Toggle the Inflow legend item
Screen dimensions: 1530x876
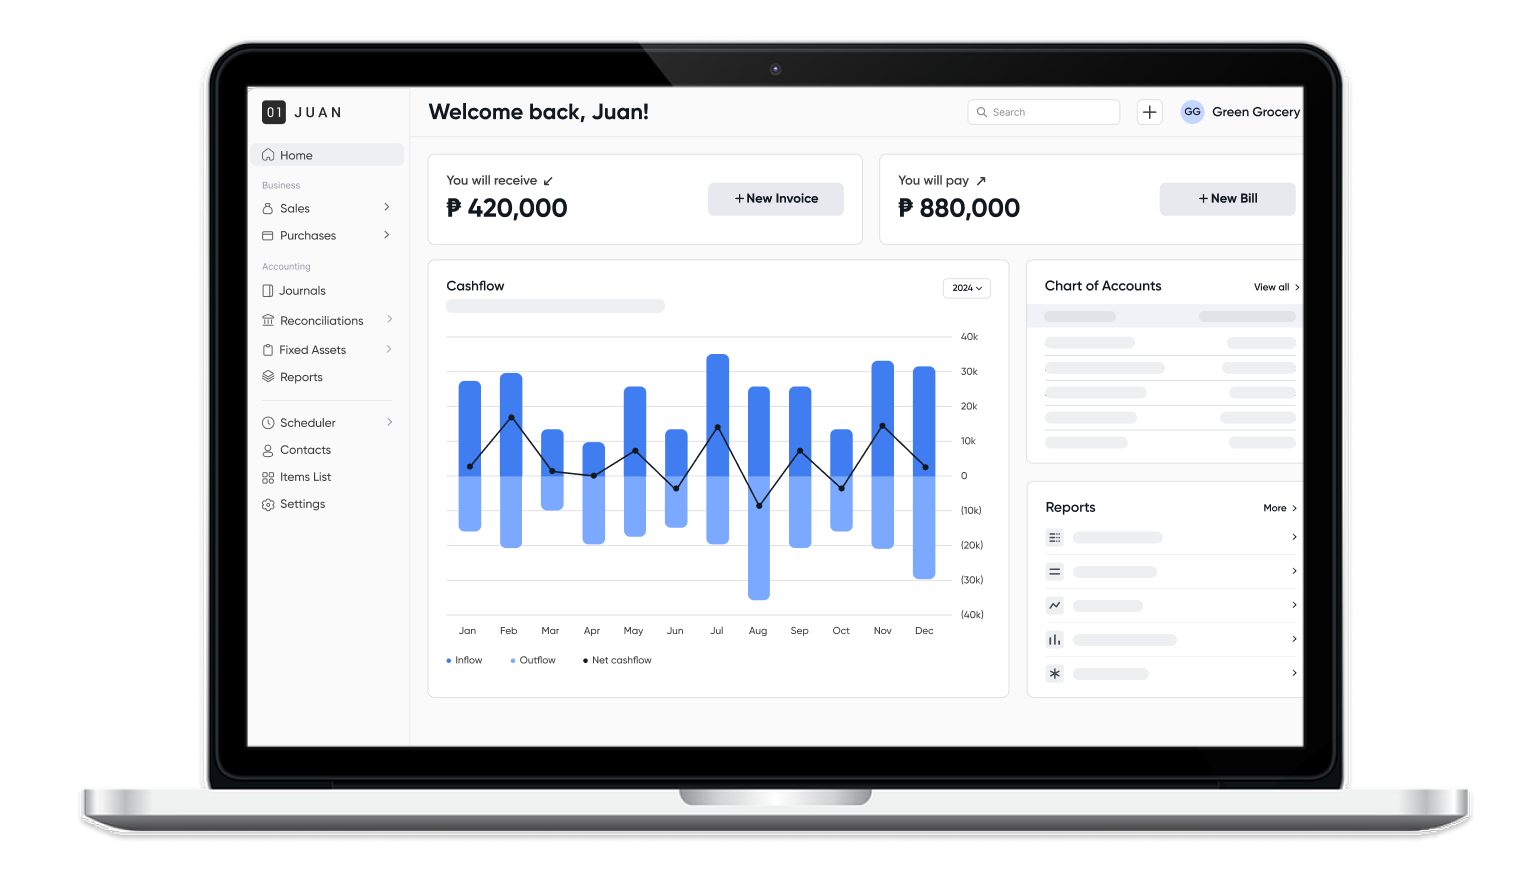point(465,660)
